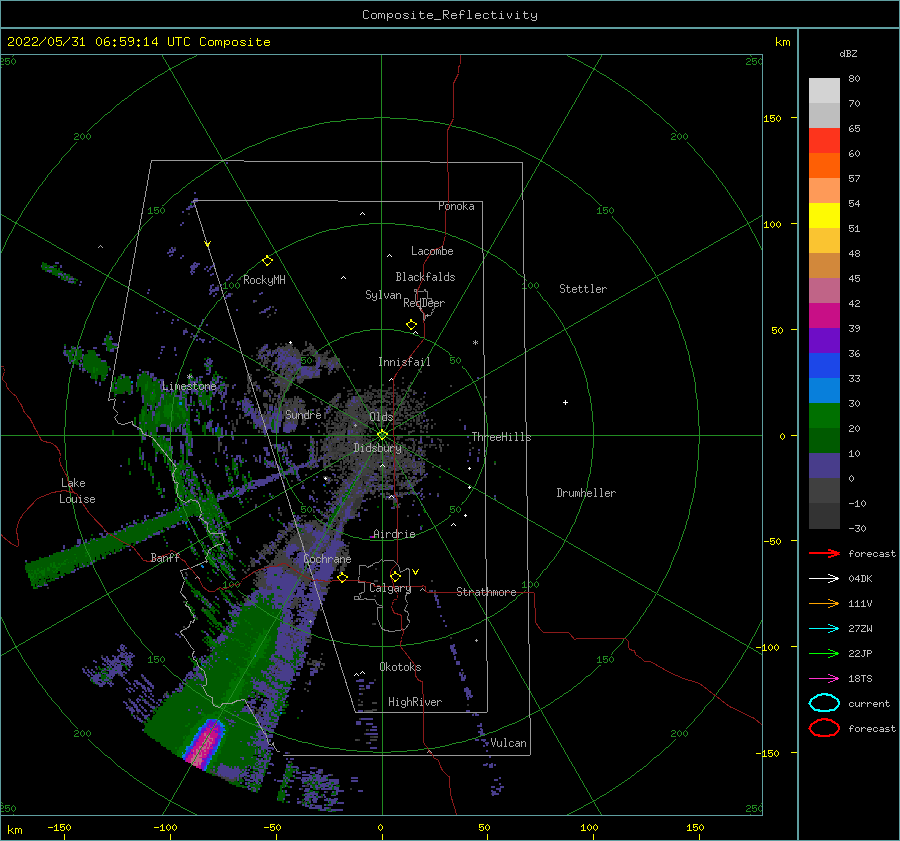Click the magenta 18TS arrow icon
Viewport: 900px width, 841px height.
(x=824, y=679)
